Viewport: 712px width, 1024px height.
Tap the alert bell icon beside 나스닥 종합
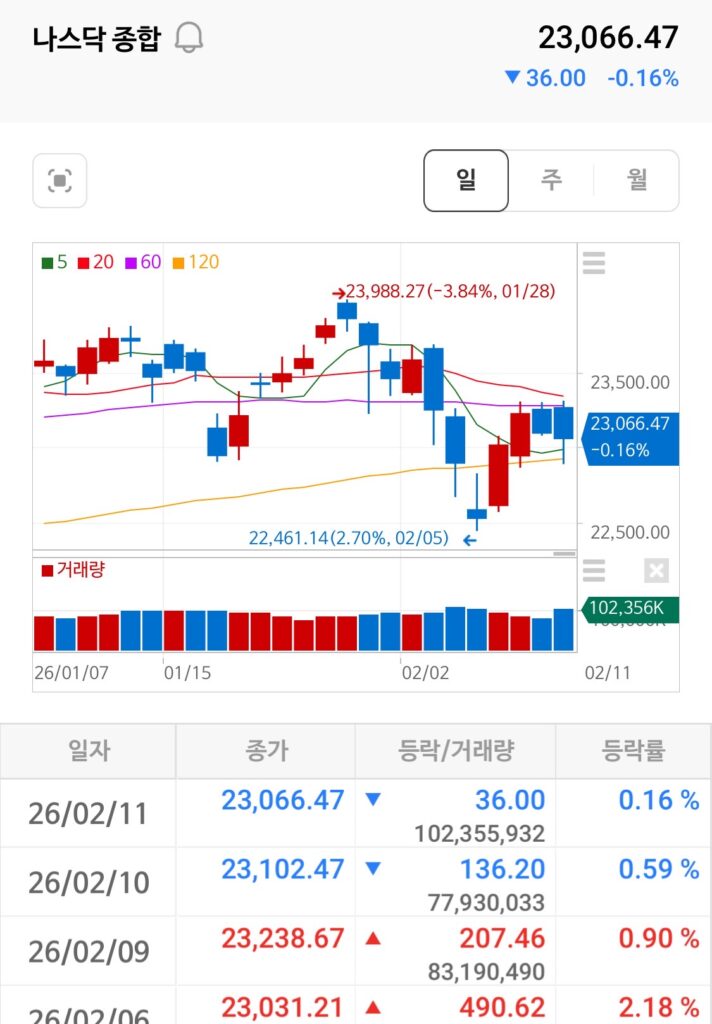(x=188, y=39)
